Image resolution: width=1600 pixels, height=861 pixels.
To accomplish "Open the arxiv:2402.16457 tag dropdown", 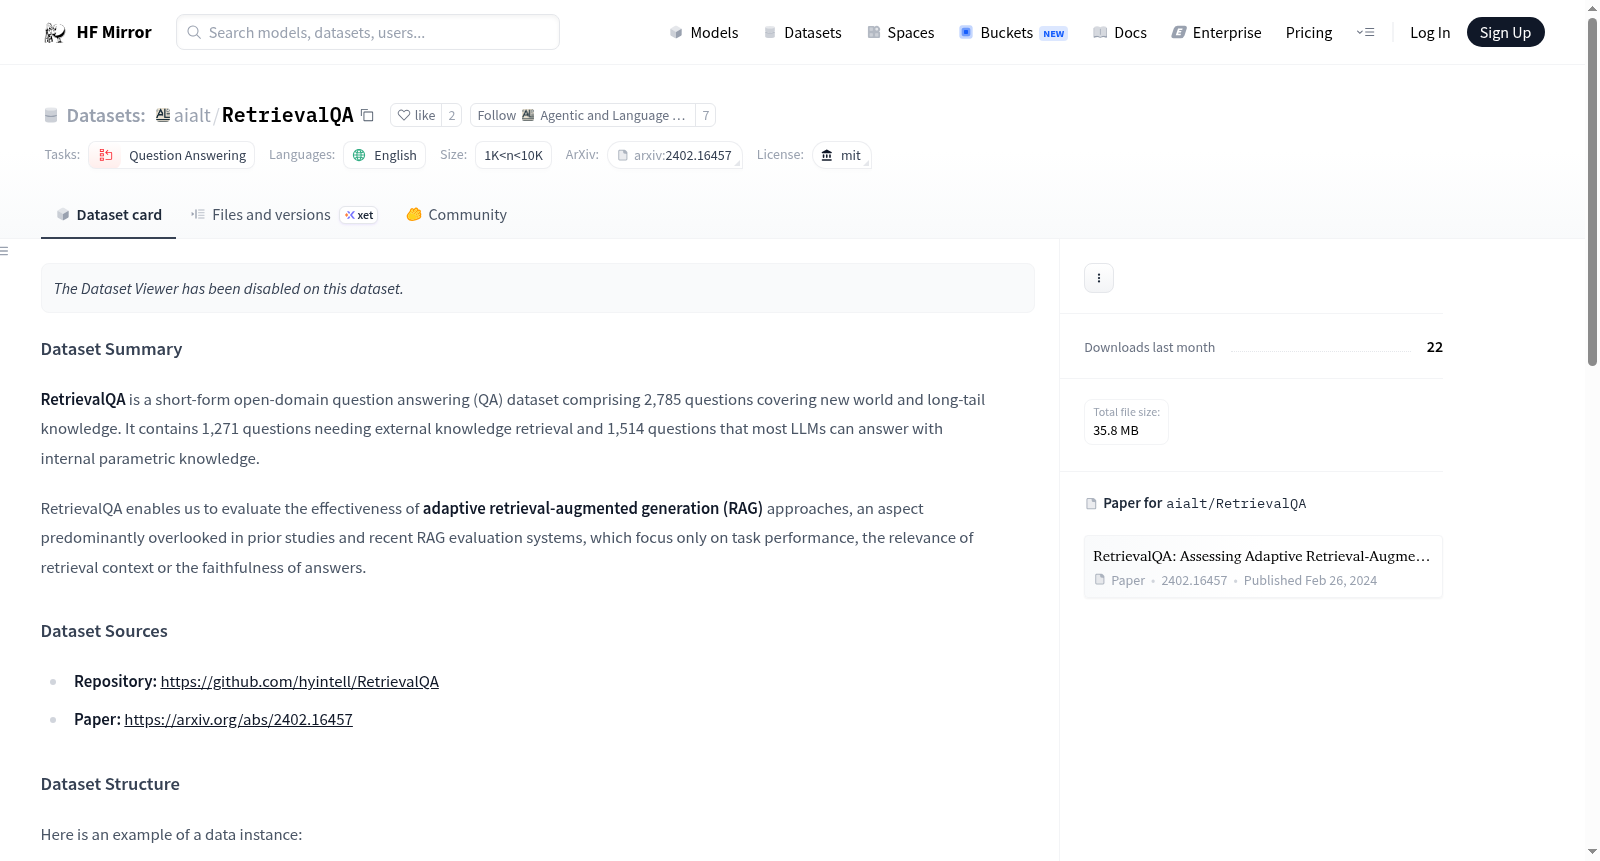I will pyautogui.click(x=675, y=155).
